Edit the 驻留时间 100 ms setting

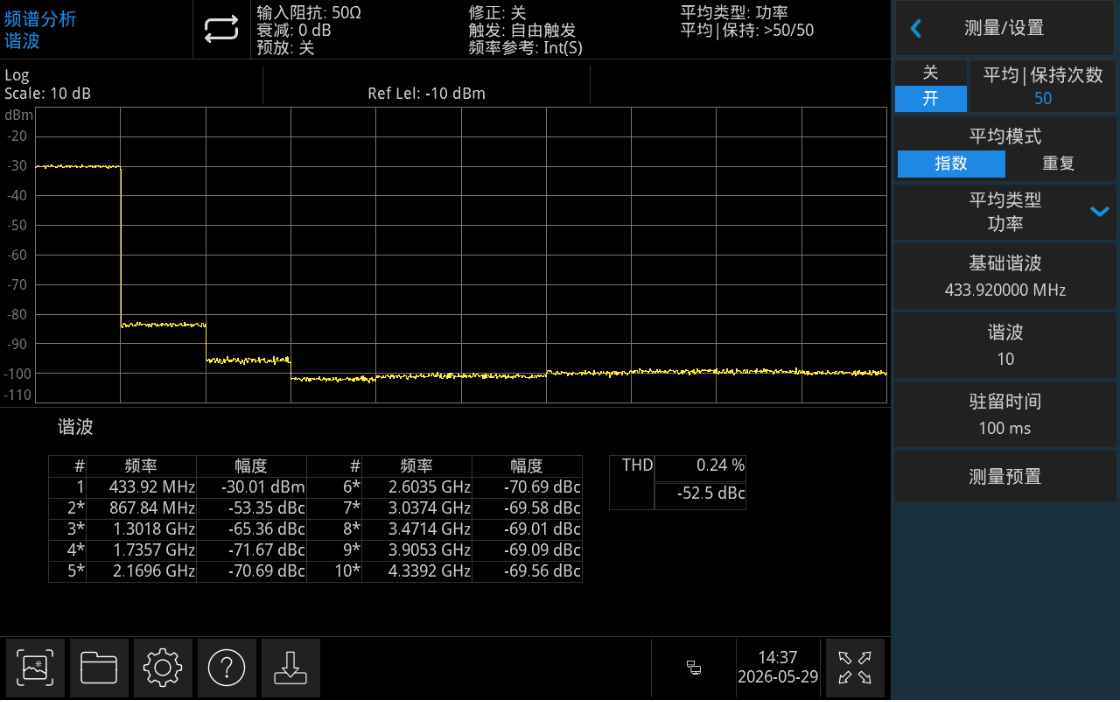point(1005,415)
